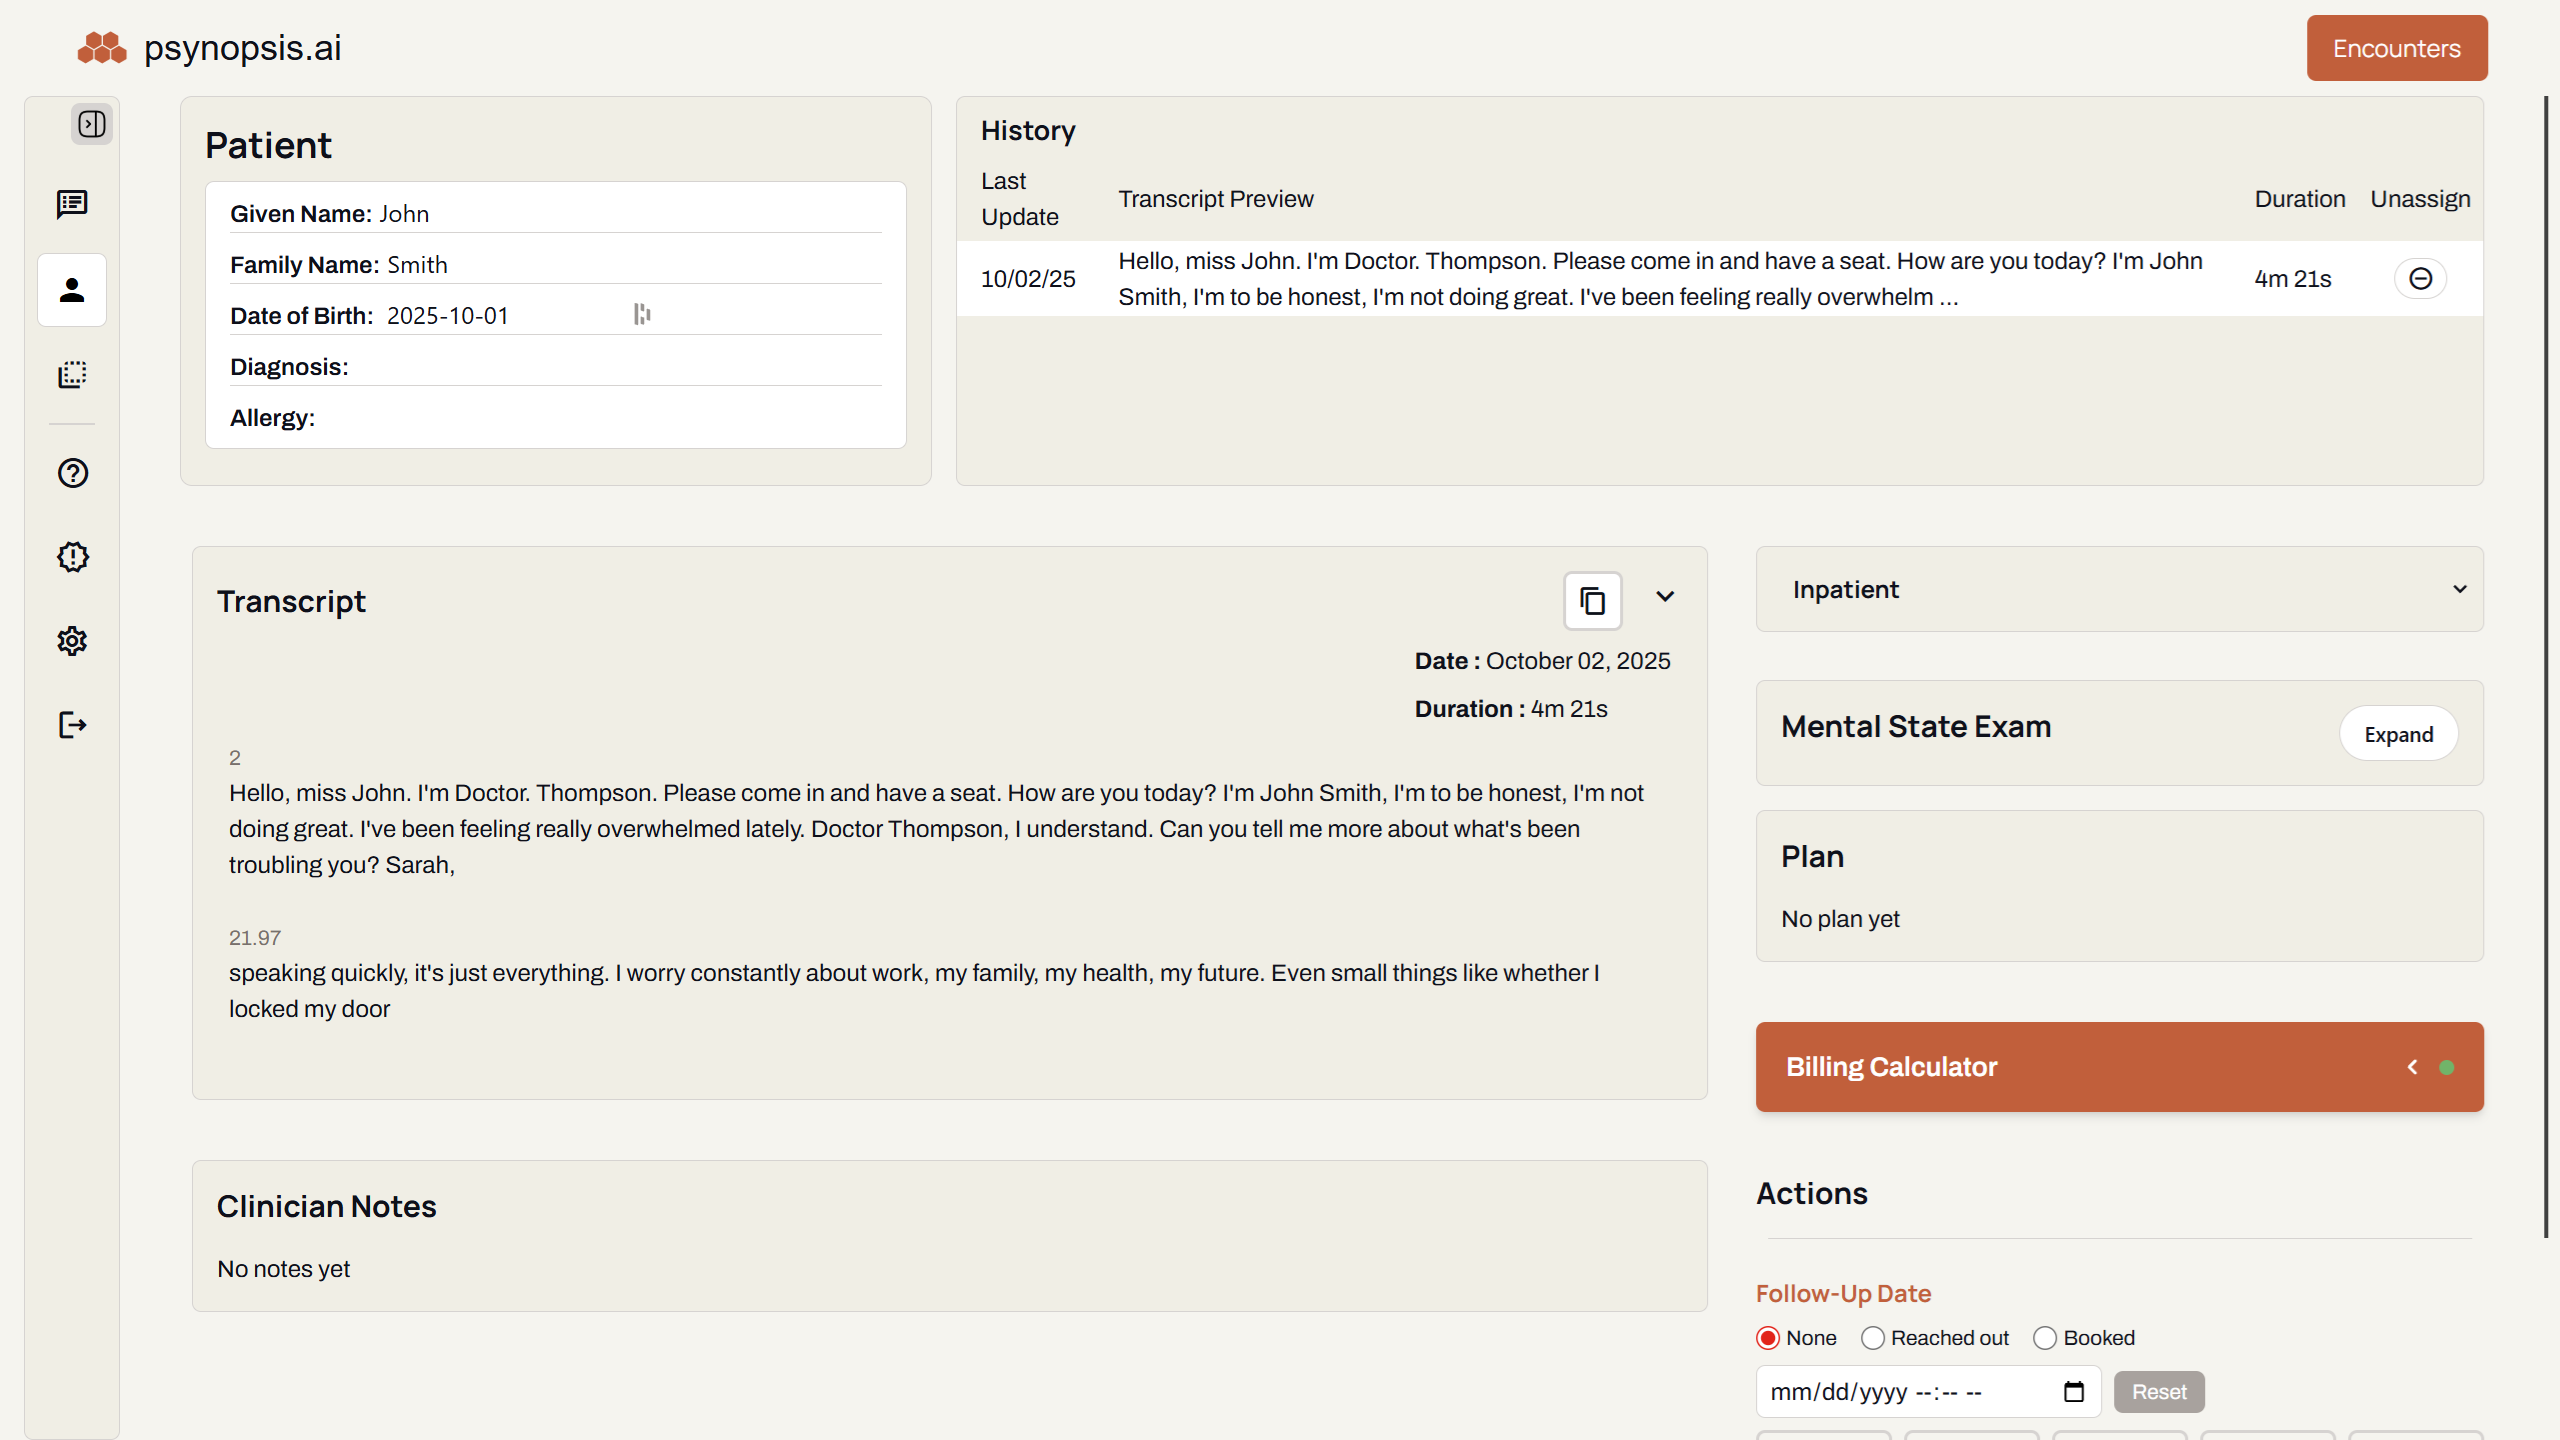Expand the Mental State Exam
This screenshot has width=2560, height=1440.
[2399, 733]
